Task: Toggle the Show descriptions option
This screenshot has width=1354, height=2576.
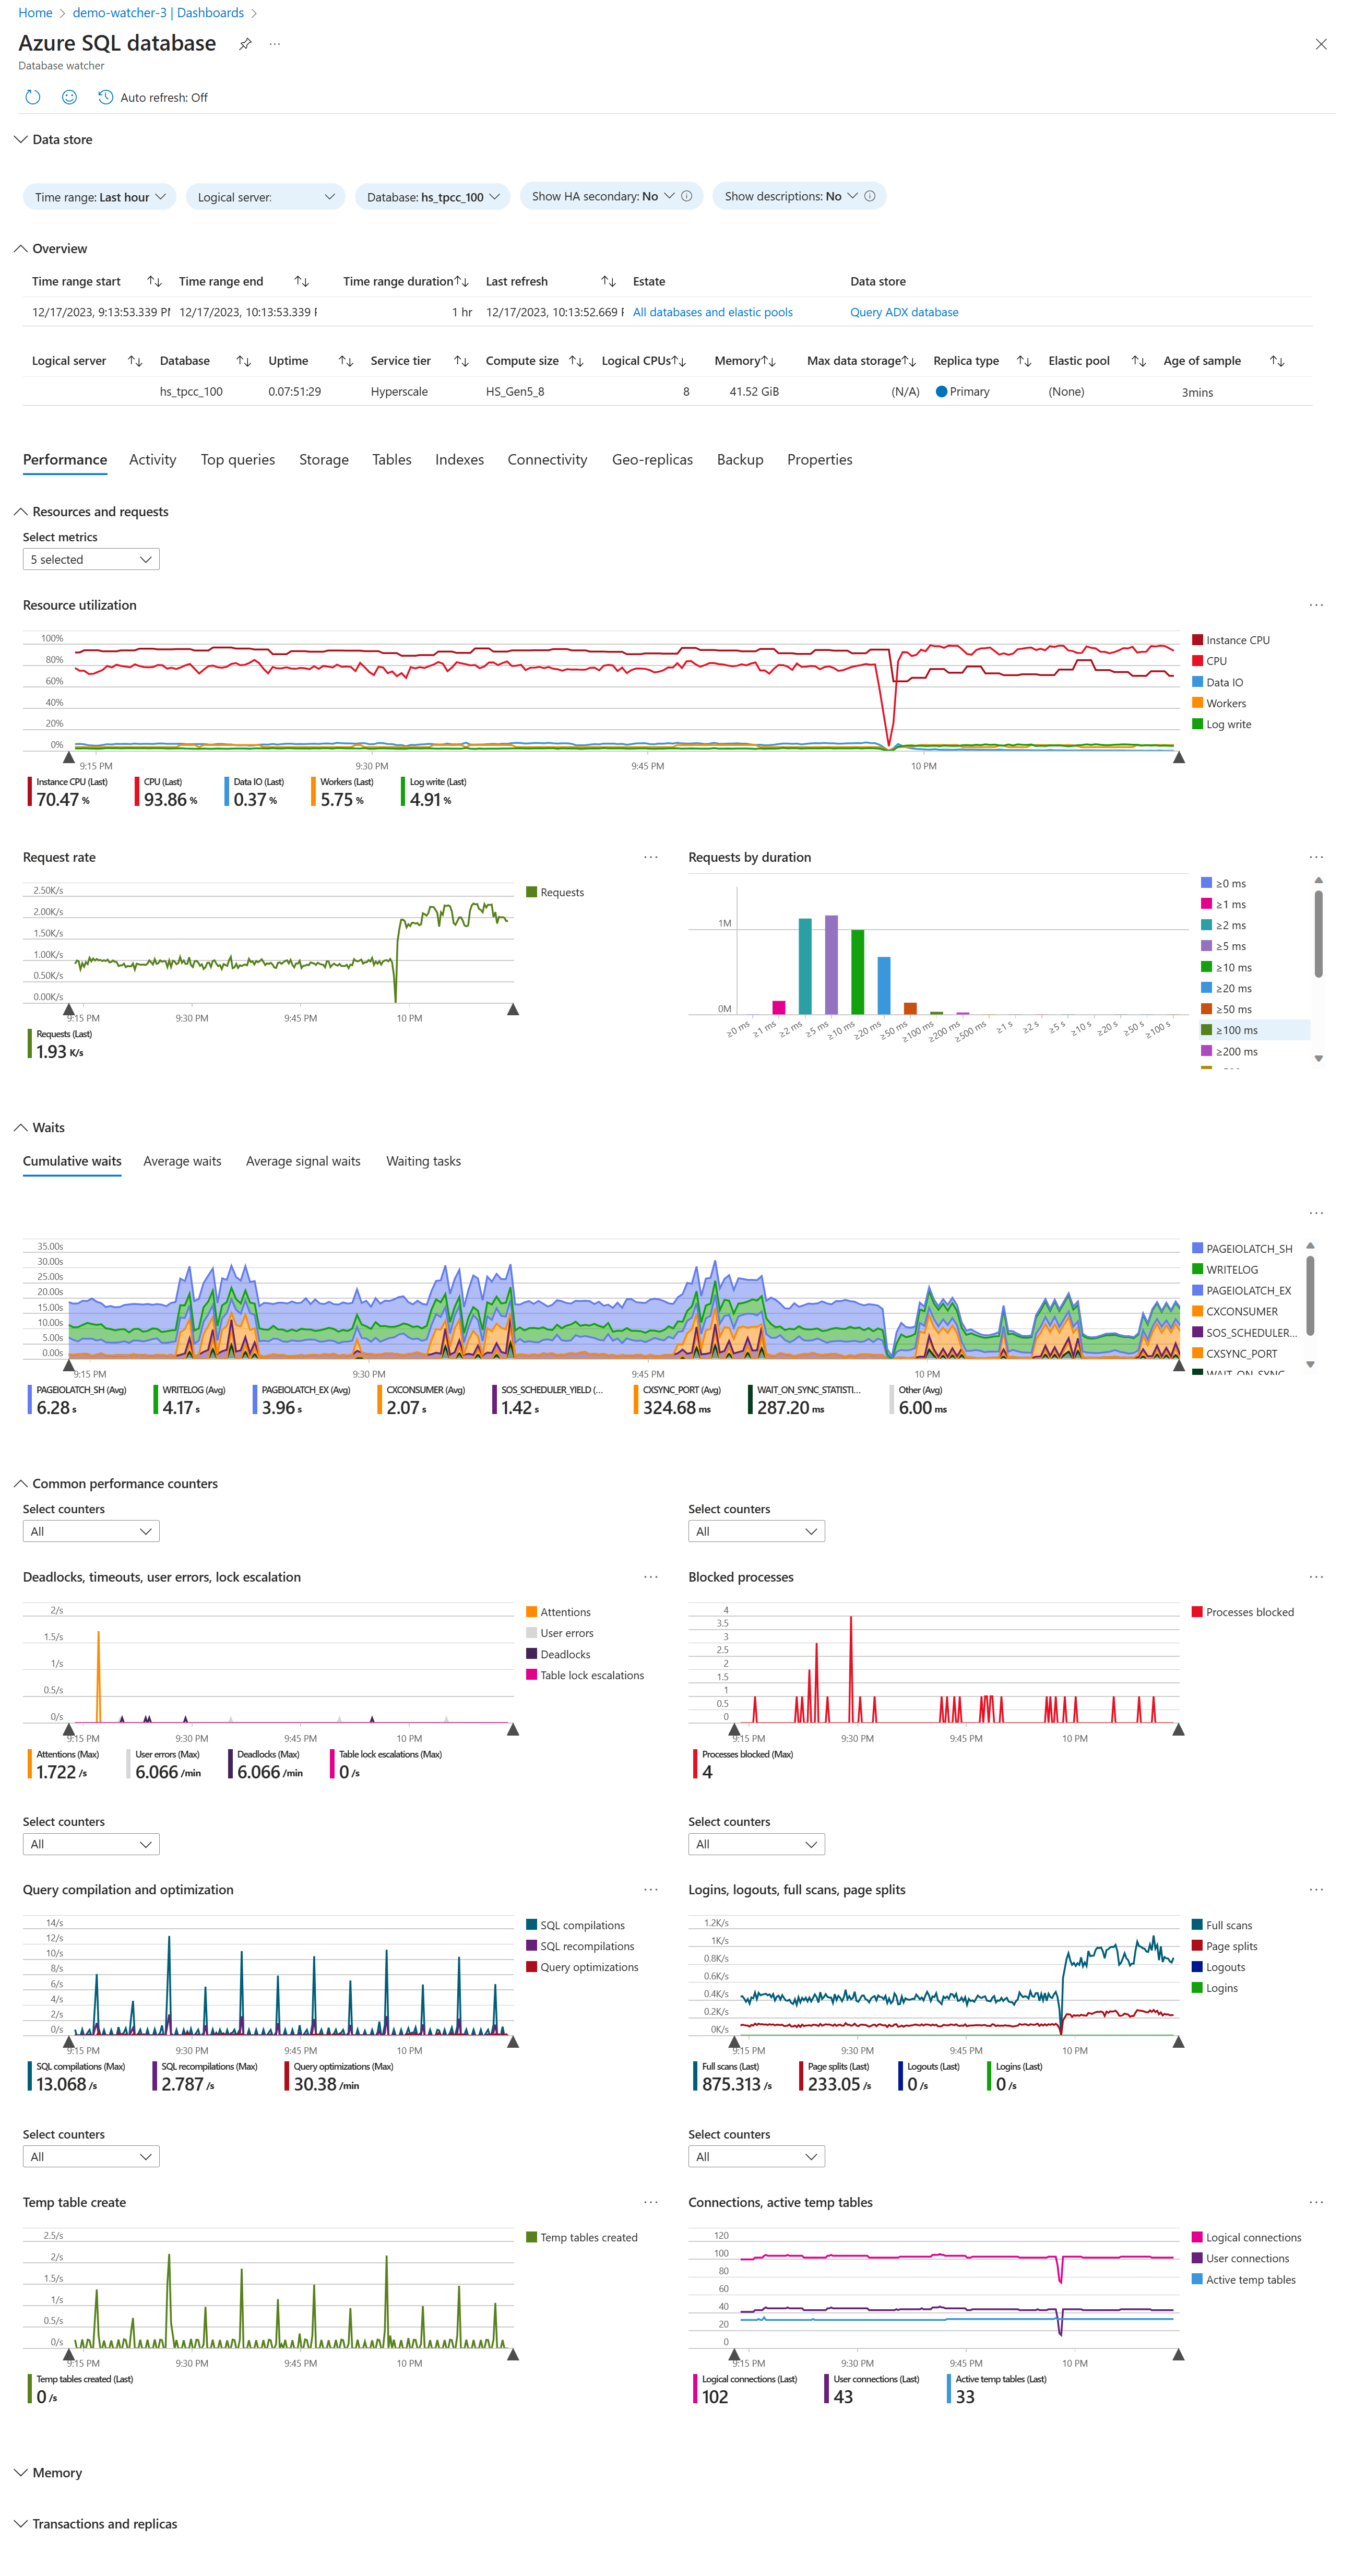Action: tap(791, 196)
